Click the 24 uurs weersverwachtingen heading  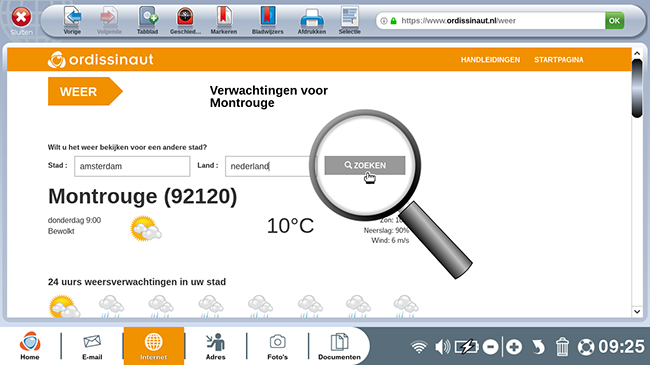pos(137,282)
